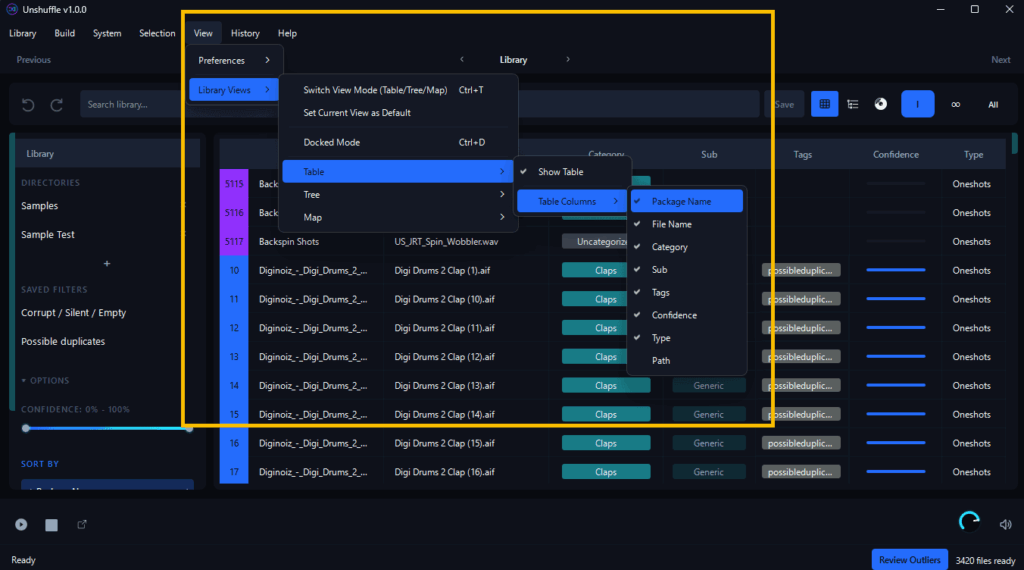Go to next page with right chevron
The height and width of the screenshot is (570, 1024).
click(x=568, y=59)
